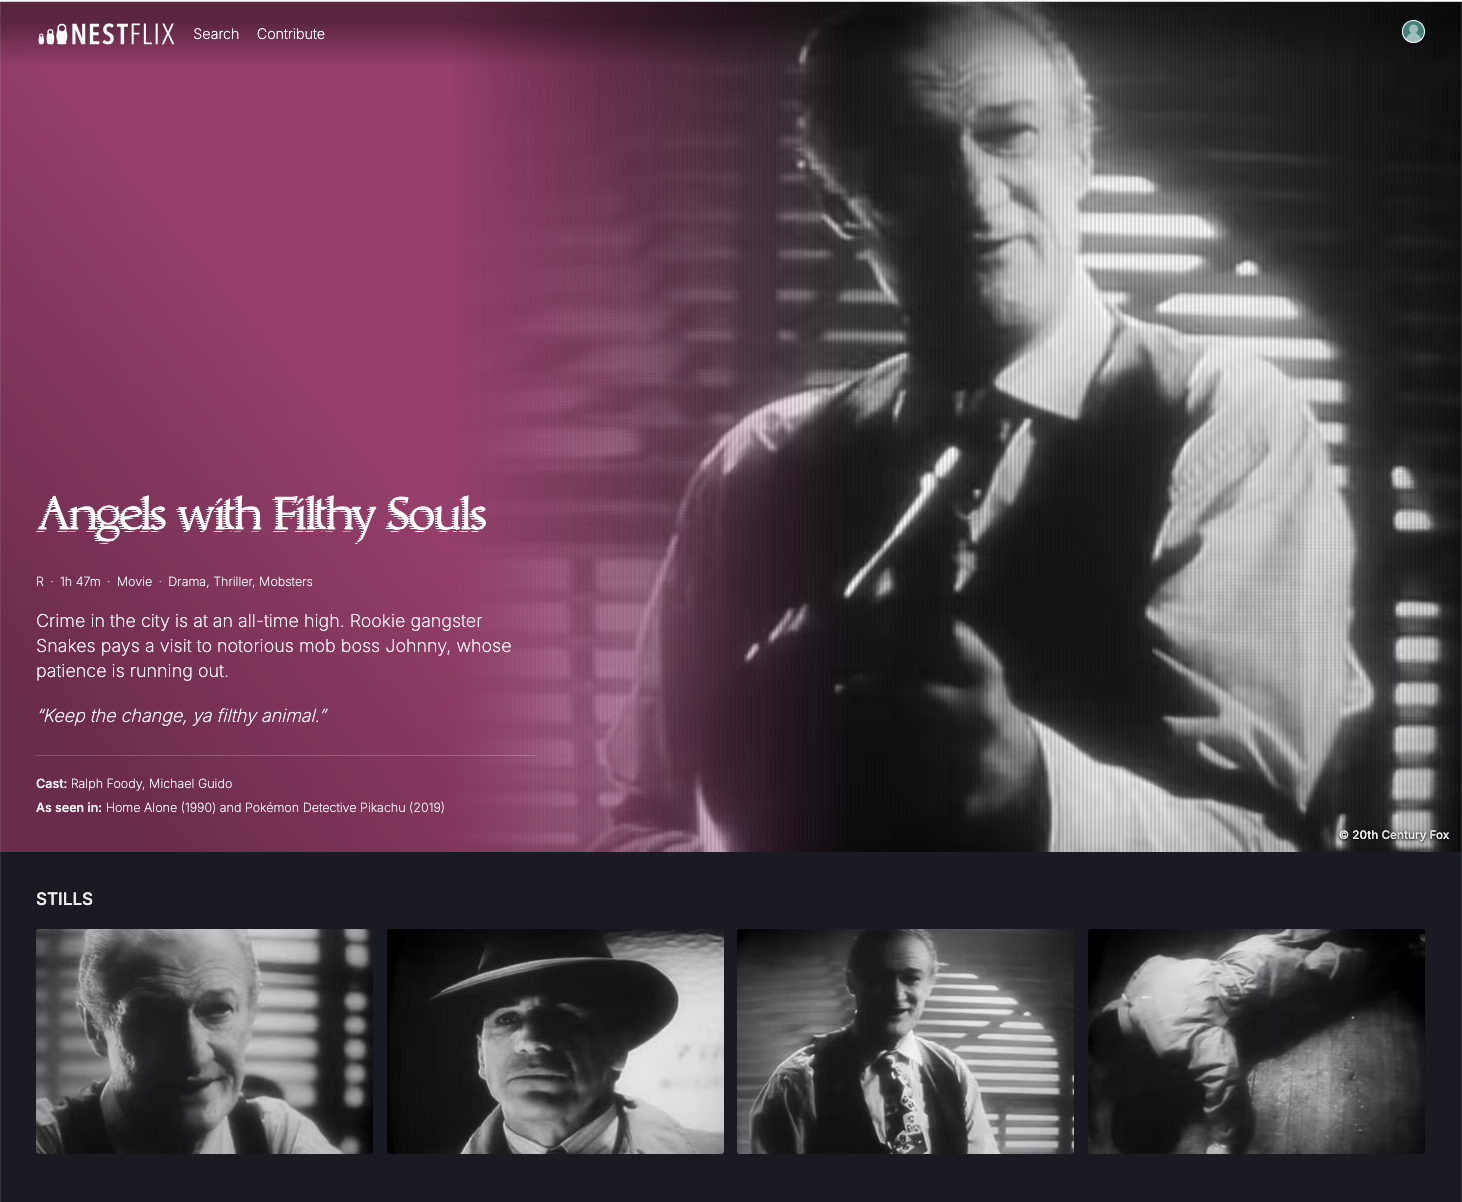This screenshot has height=1202, width=1462.
Task: Click the Angels with Filthy Souls title
Action: (261, 516)
